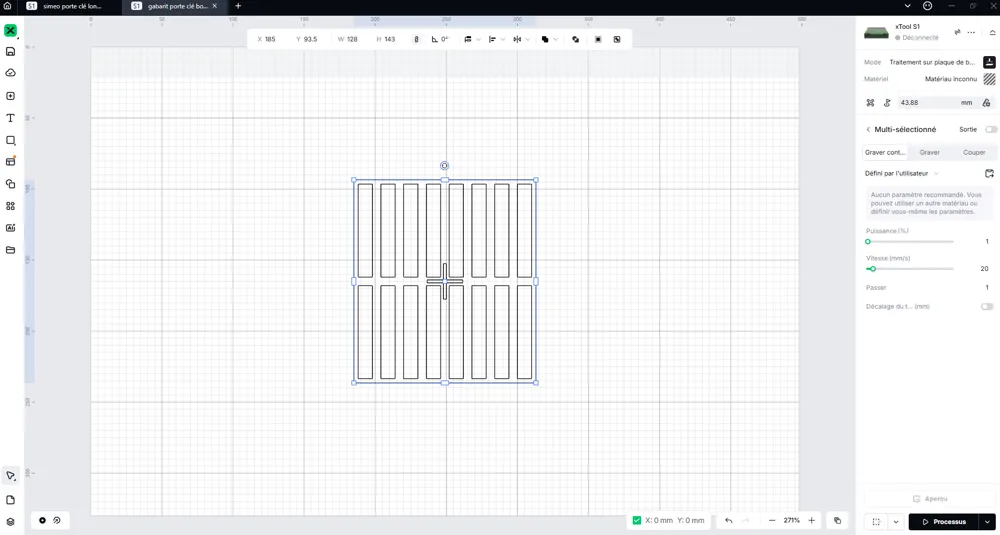Click the framing rectangle button
Screen dimensions: 1000x535
(877, 521)
